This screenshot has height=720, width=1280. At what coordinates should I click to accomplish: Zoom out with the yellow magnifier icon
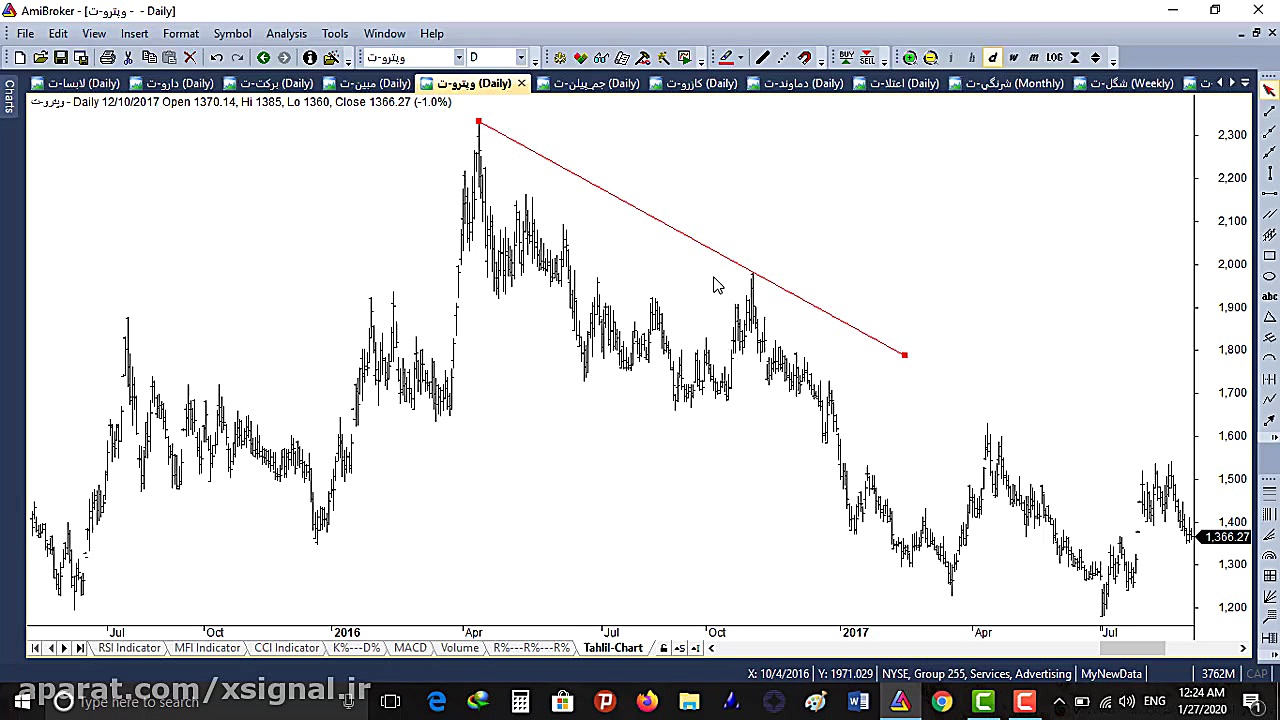(x=930, y=57)
